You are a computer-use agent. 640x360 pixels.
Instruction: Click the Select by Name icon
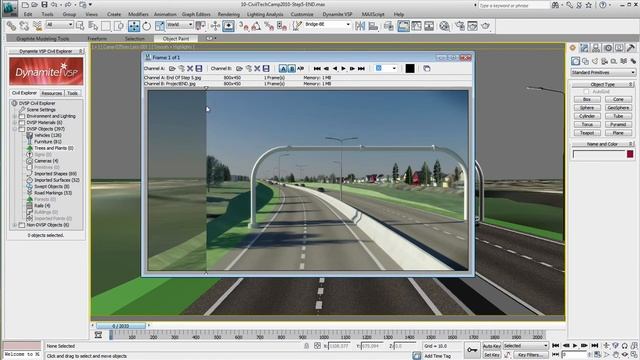pos(93,26)
